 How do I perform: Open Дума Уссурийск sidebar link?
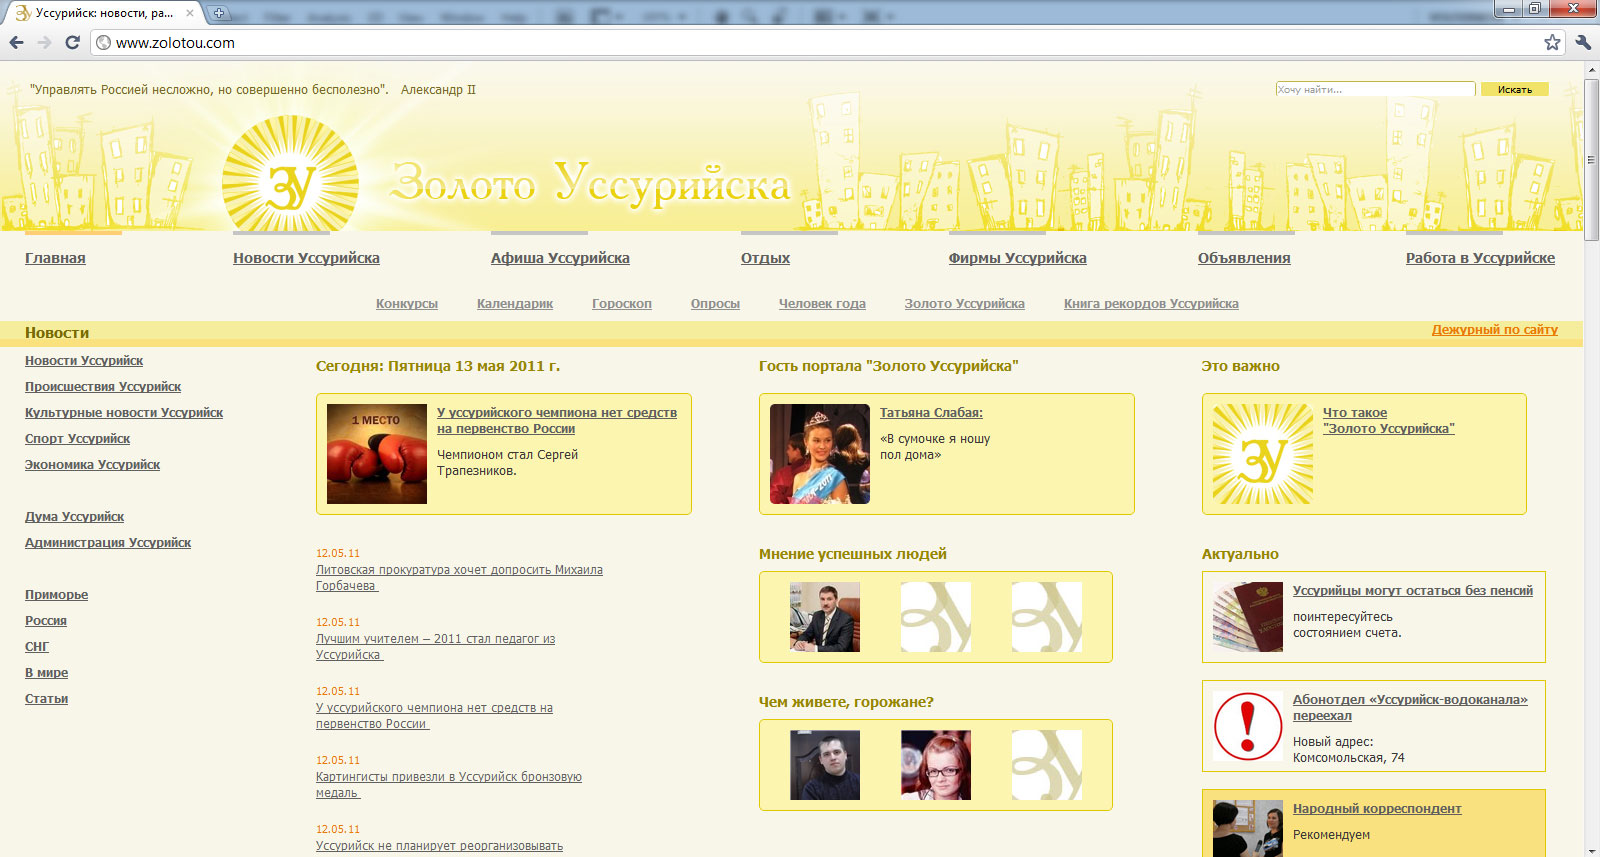[x=74, y=517]
